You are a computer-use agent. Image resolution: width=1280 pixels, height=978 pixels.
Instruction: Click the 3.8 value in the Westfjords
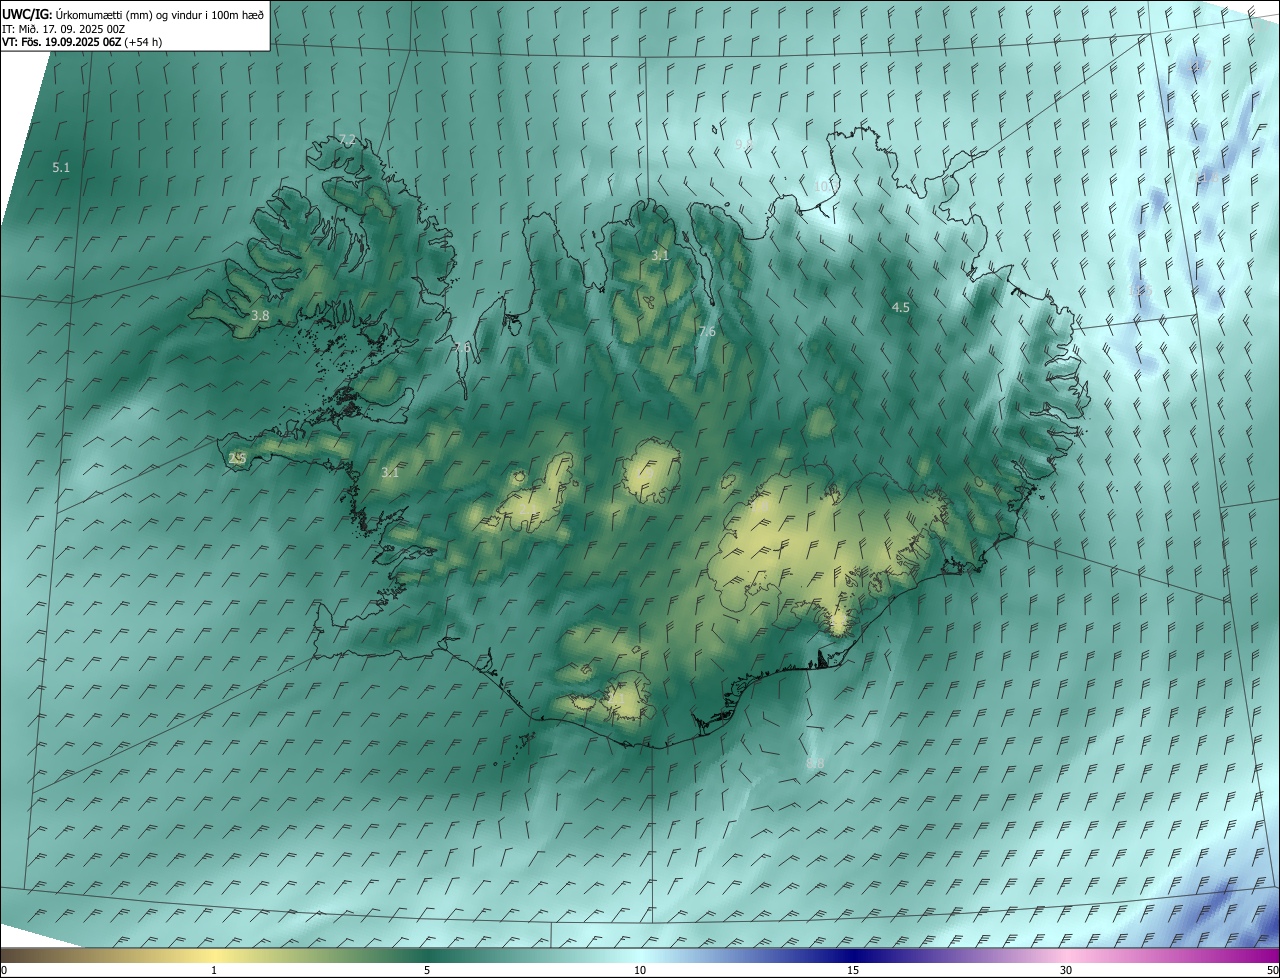260,315
